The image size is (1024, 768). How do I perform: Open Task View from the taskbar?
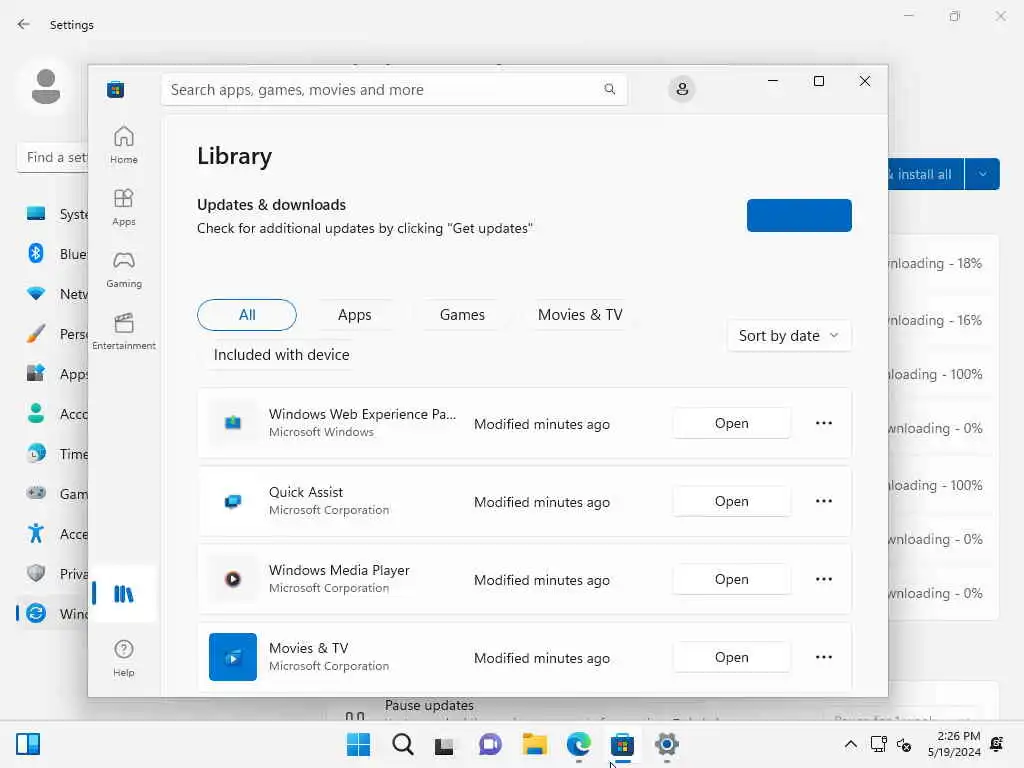pyautogui.click(x=445, y=744)
